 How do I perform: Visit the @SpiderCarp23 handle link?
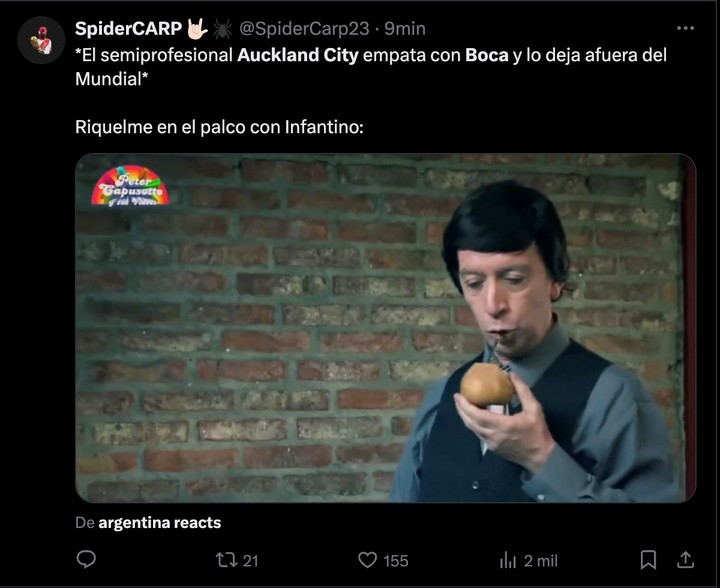(304, 29)
